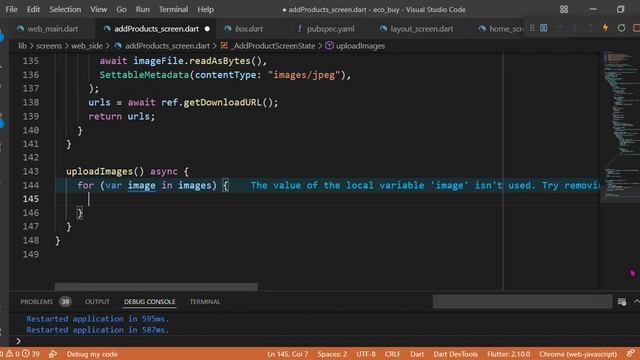The image size is (640, 360).
Task: Click first 'Restarted application in 595ms' line
Action: (98, 318)
